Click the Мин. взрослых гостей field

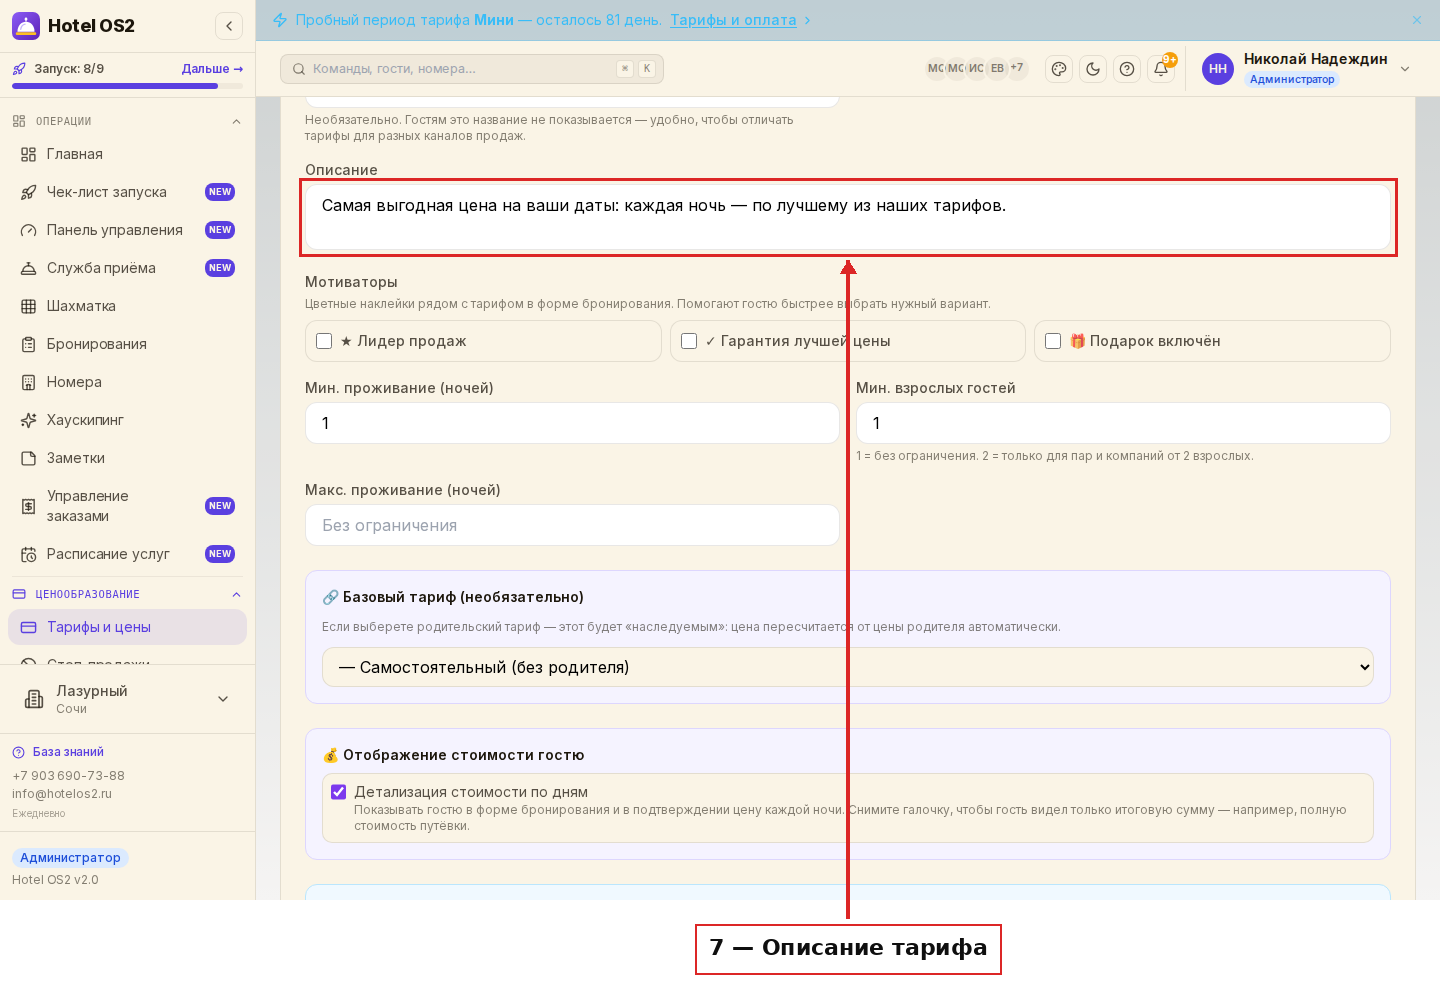1123,423
